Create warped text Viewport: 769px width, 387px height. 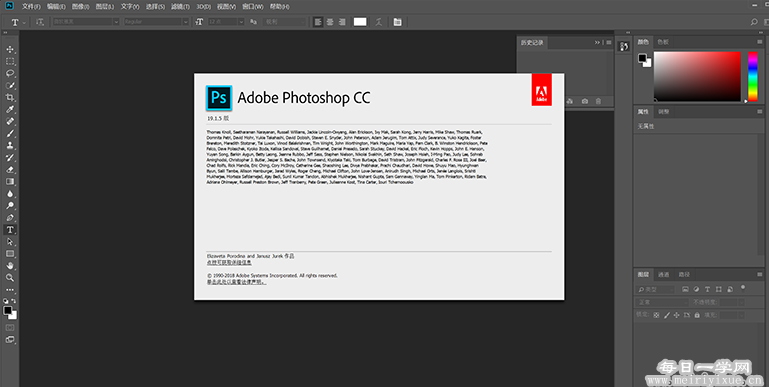pyautogui.click(x=379, y=22)
